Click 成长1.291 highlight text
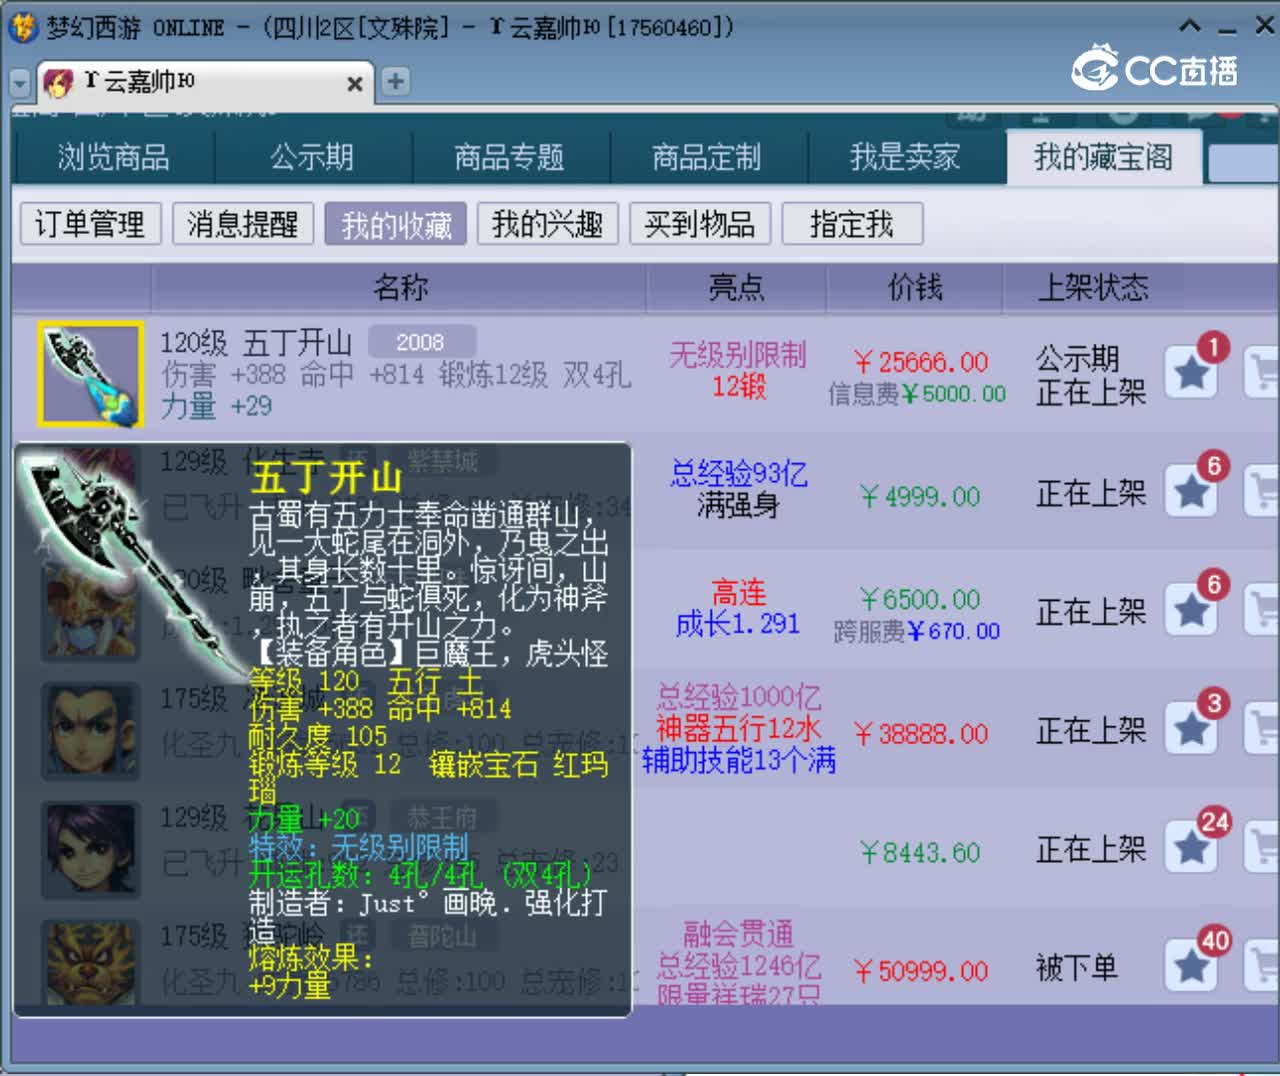Image resolution: width=1280 pixels, height=1076 pixels. coord(738,624)
